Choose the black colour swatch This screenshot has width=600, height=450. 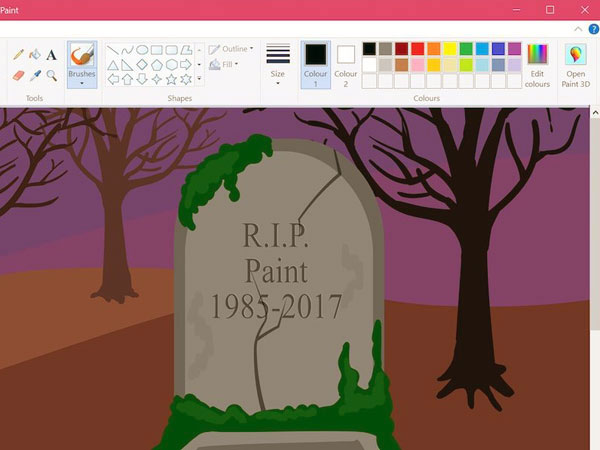click(369, 49)
